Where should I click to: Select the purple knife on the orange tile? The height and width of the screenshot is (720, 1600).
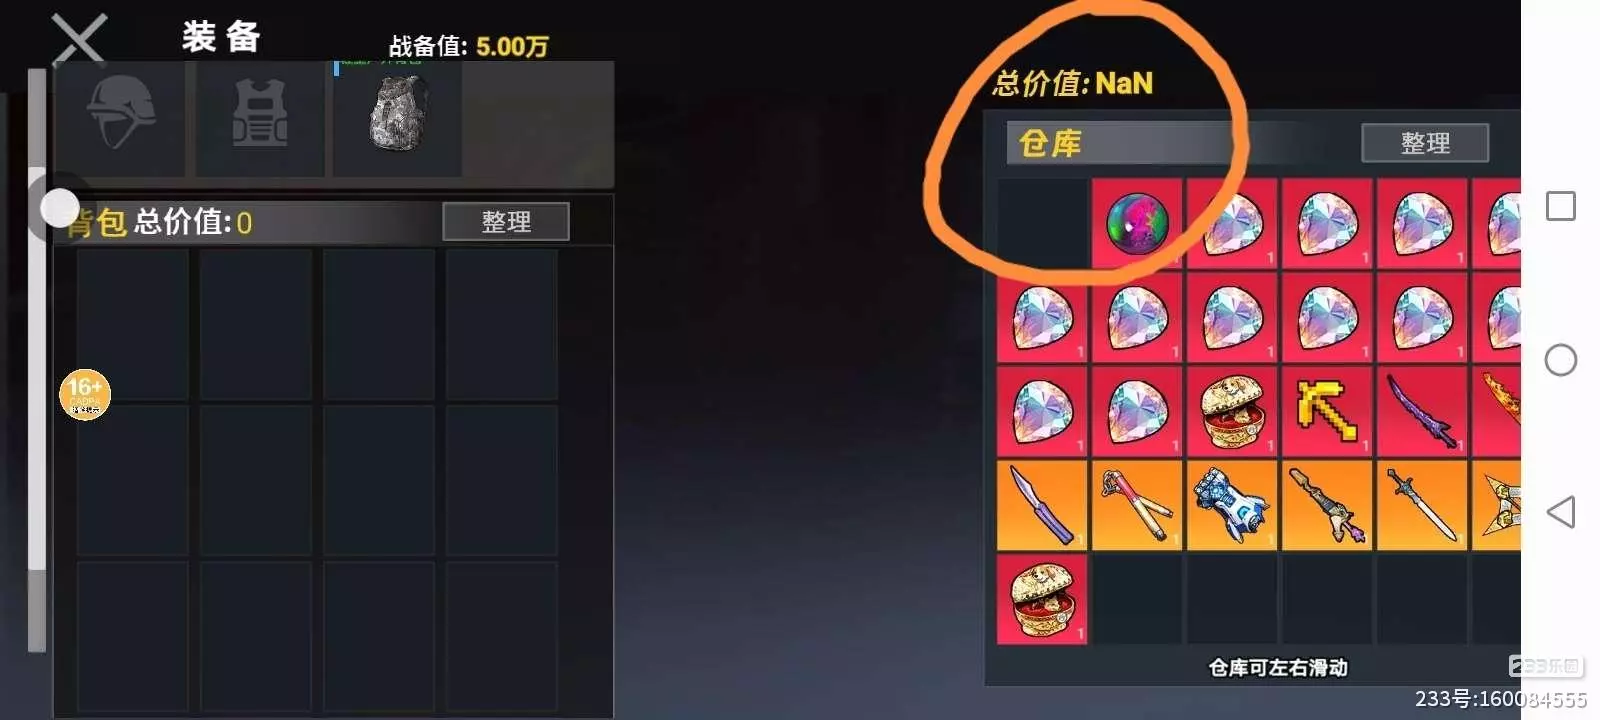click(x=1042, y=505)
